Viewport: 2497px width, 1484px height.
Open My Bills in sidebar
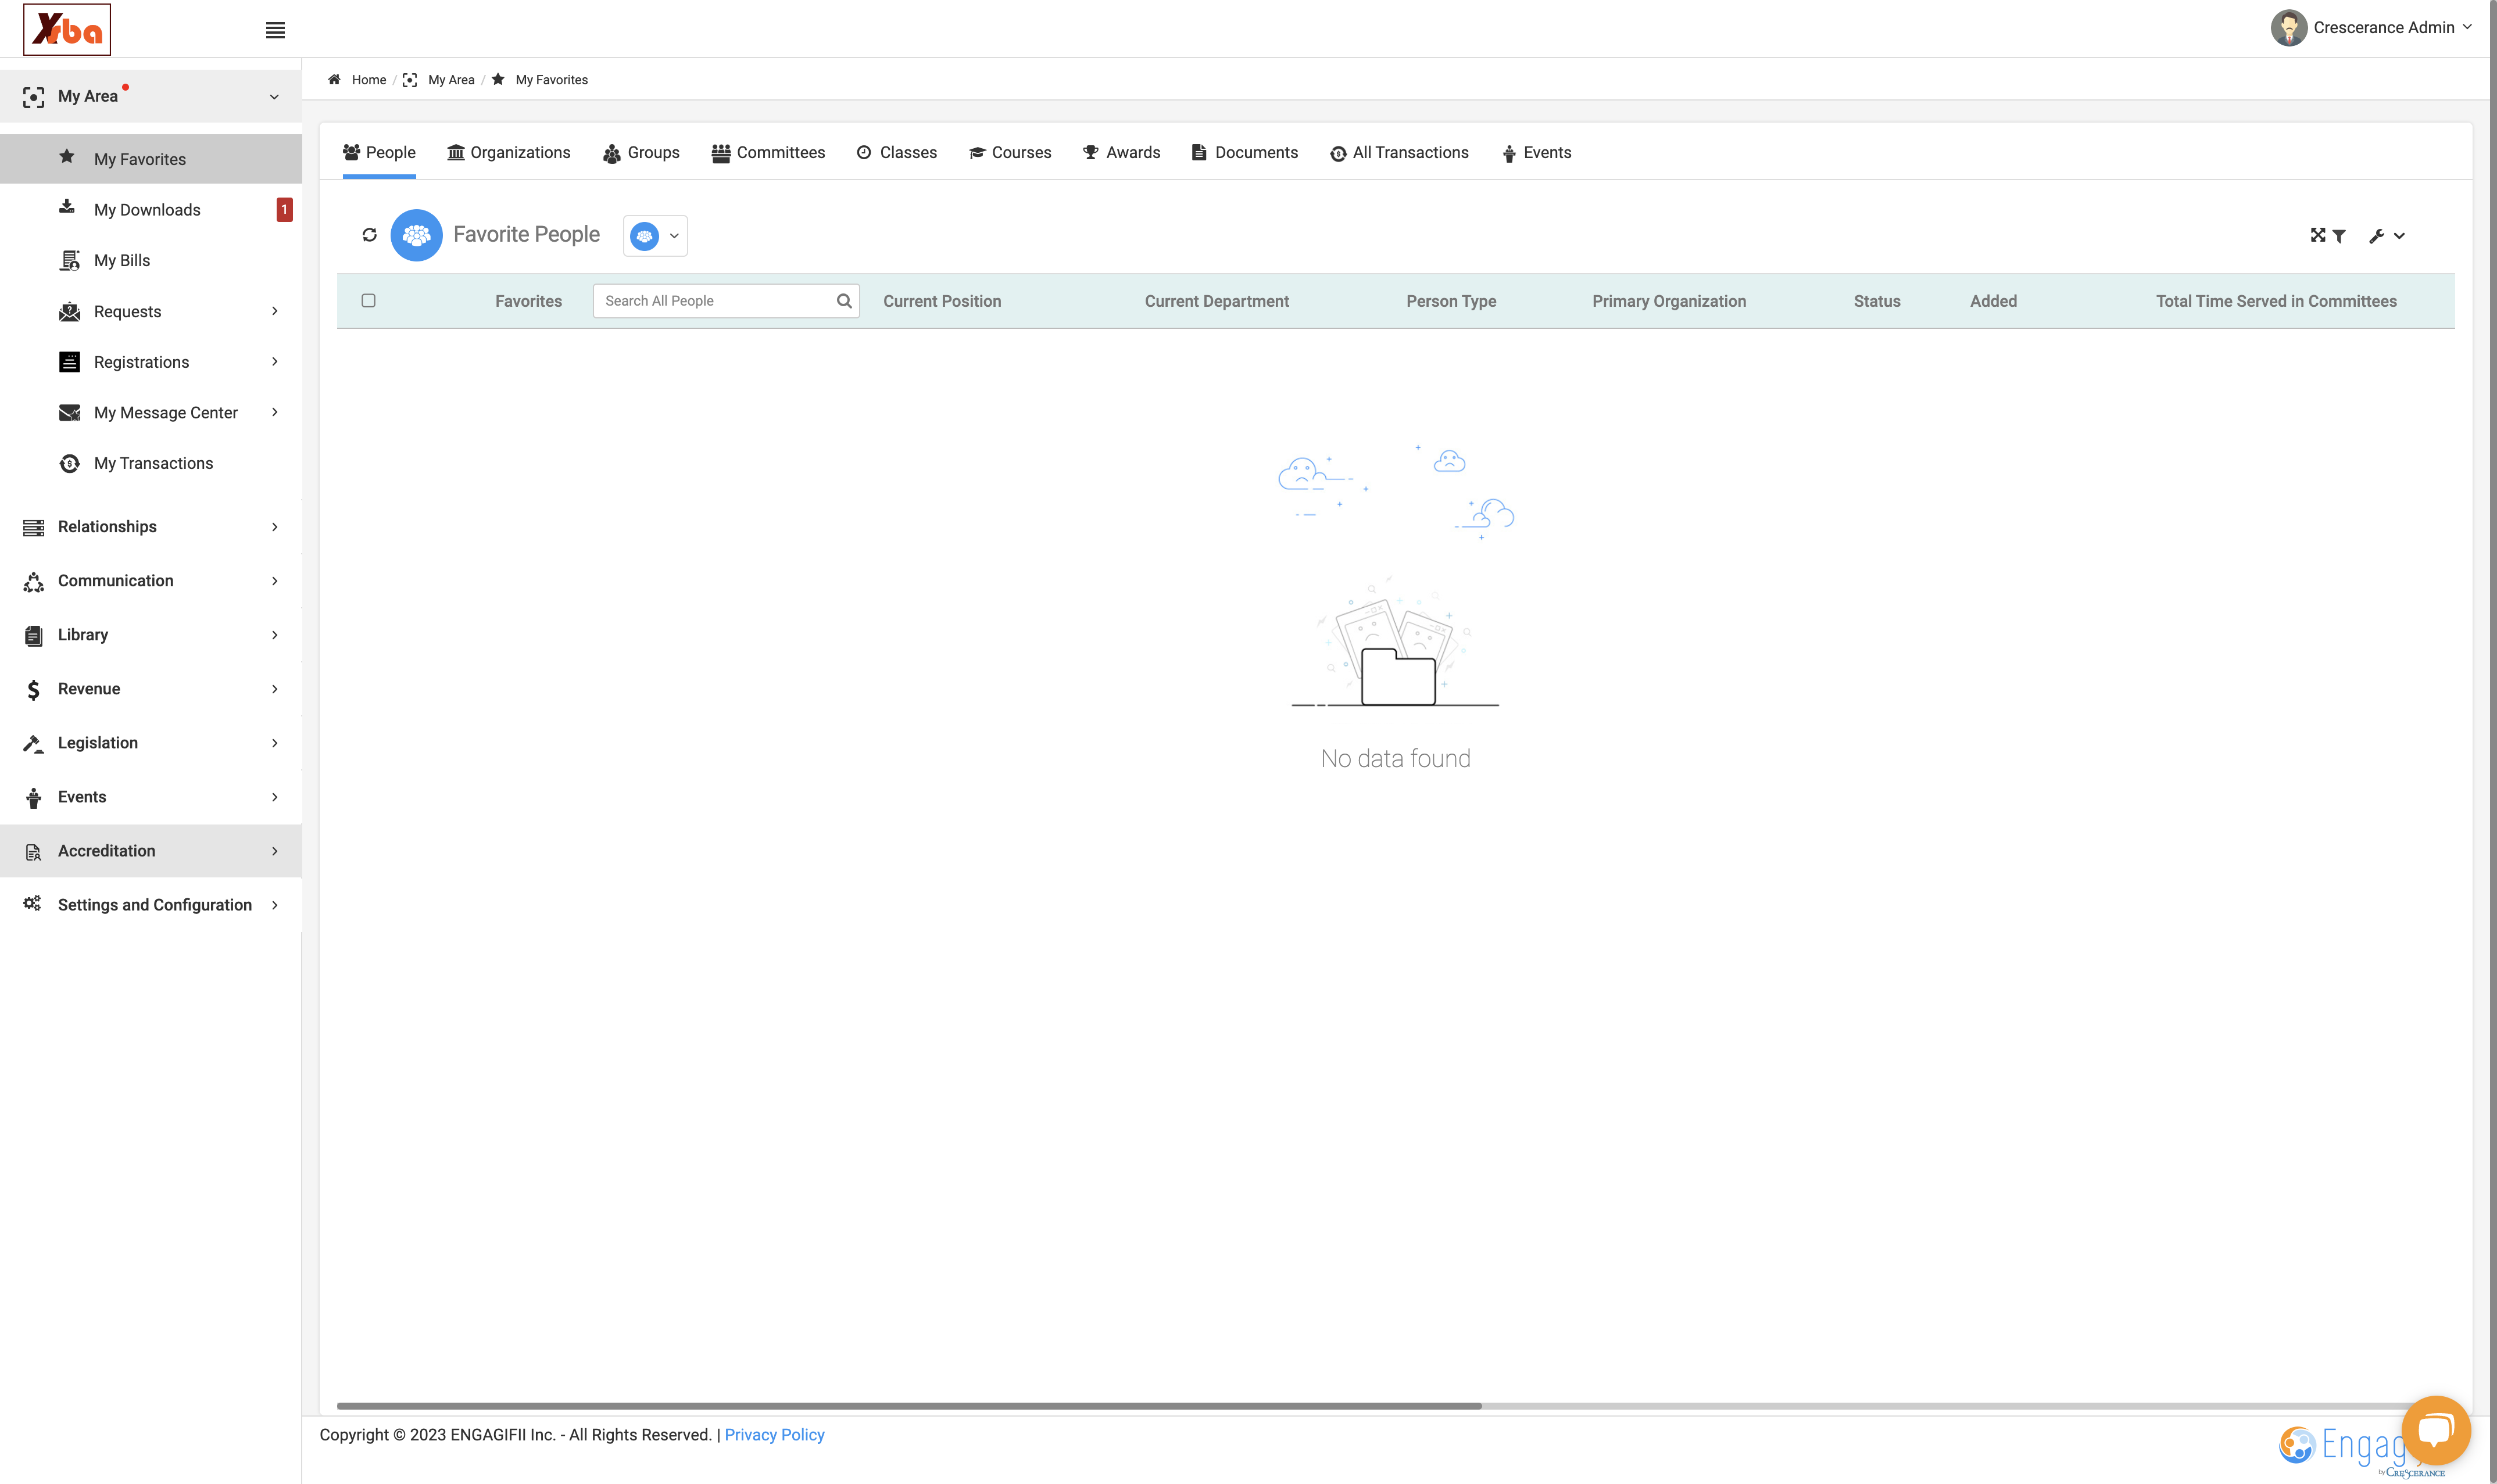(x=151, y=261)
